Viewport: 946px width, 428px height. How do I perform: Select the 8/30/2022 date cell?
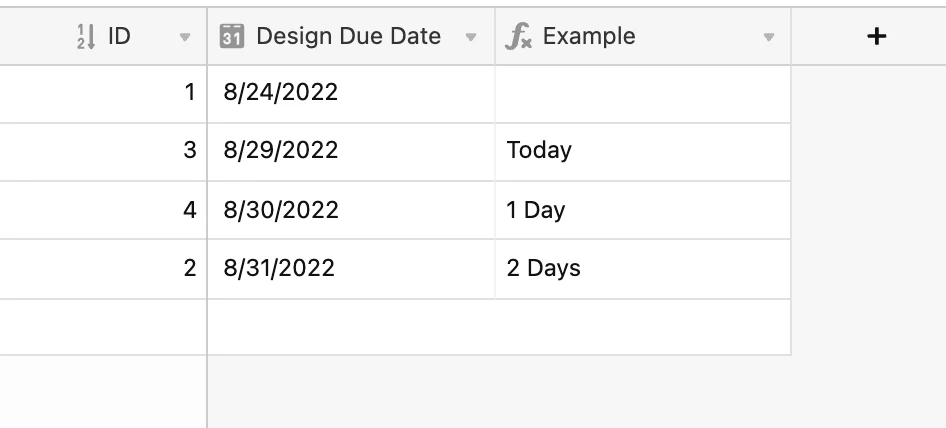tap(351, 210)
